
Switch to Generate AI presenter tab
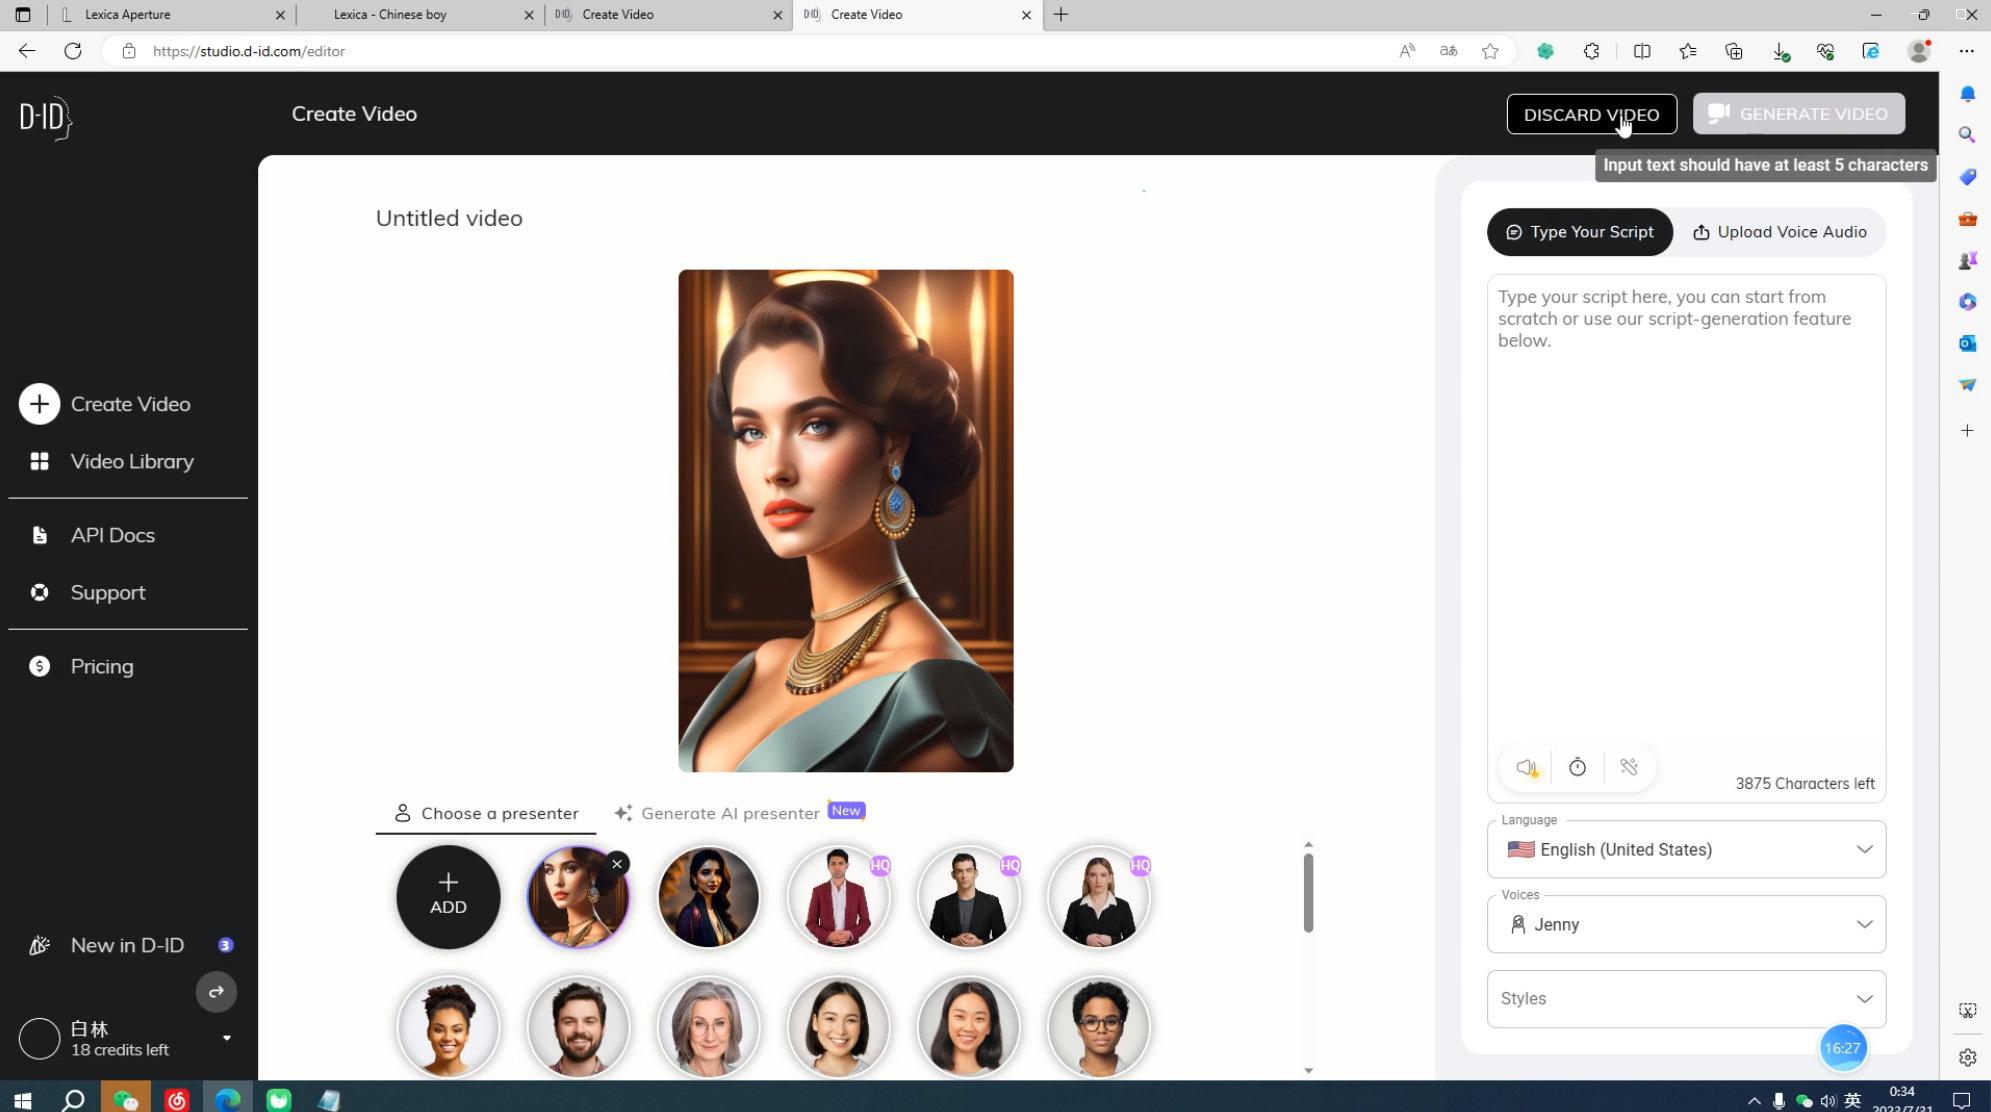730,813
